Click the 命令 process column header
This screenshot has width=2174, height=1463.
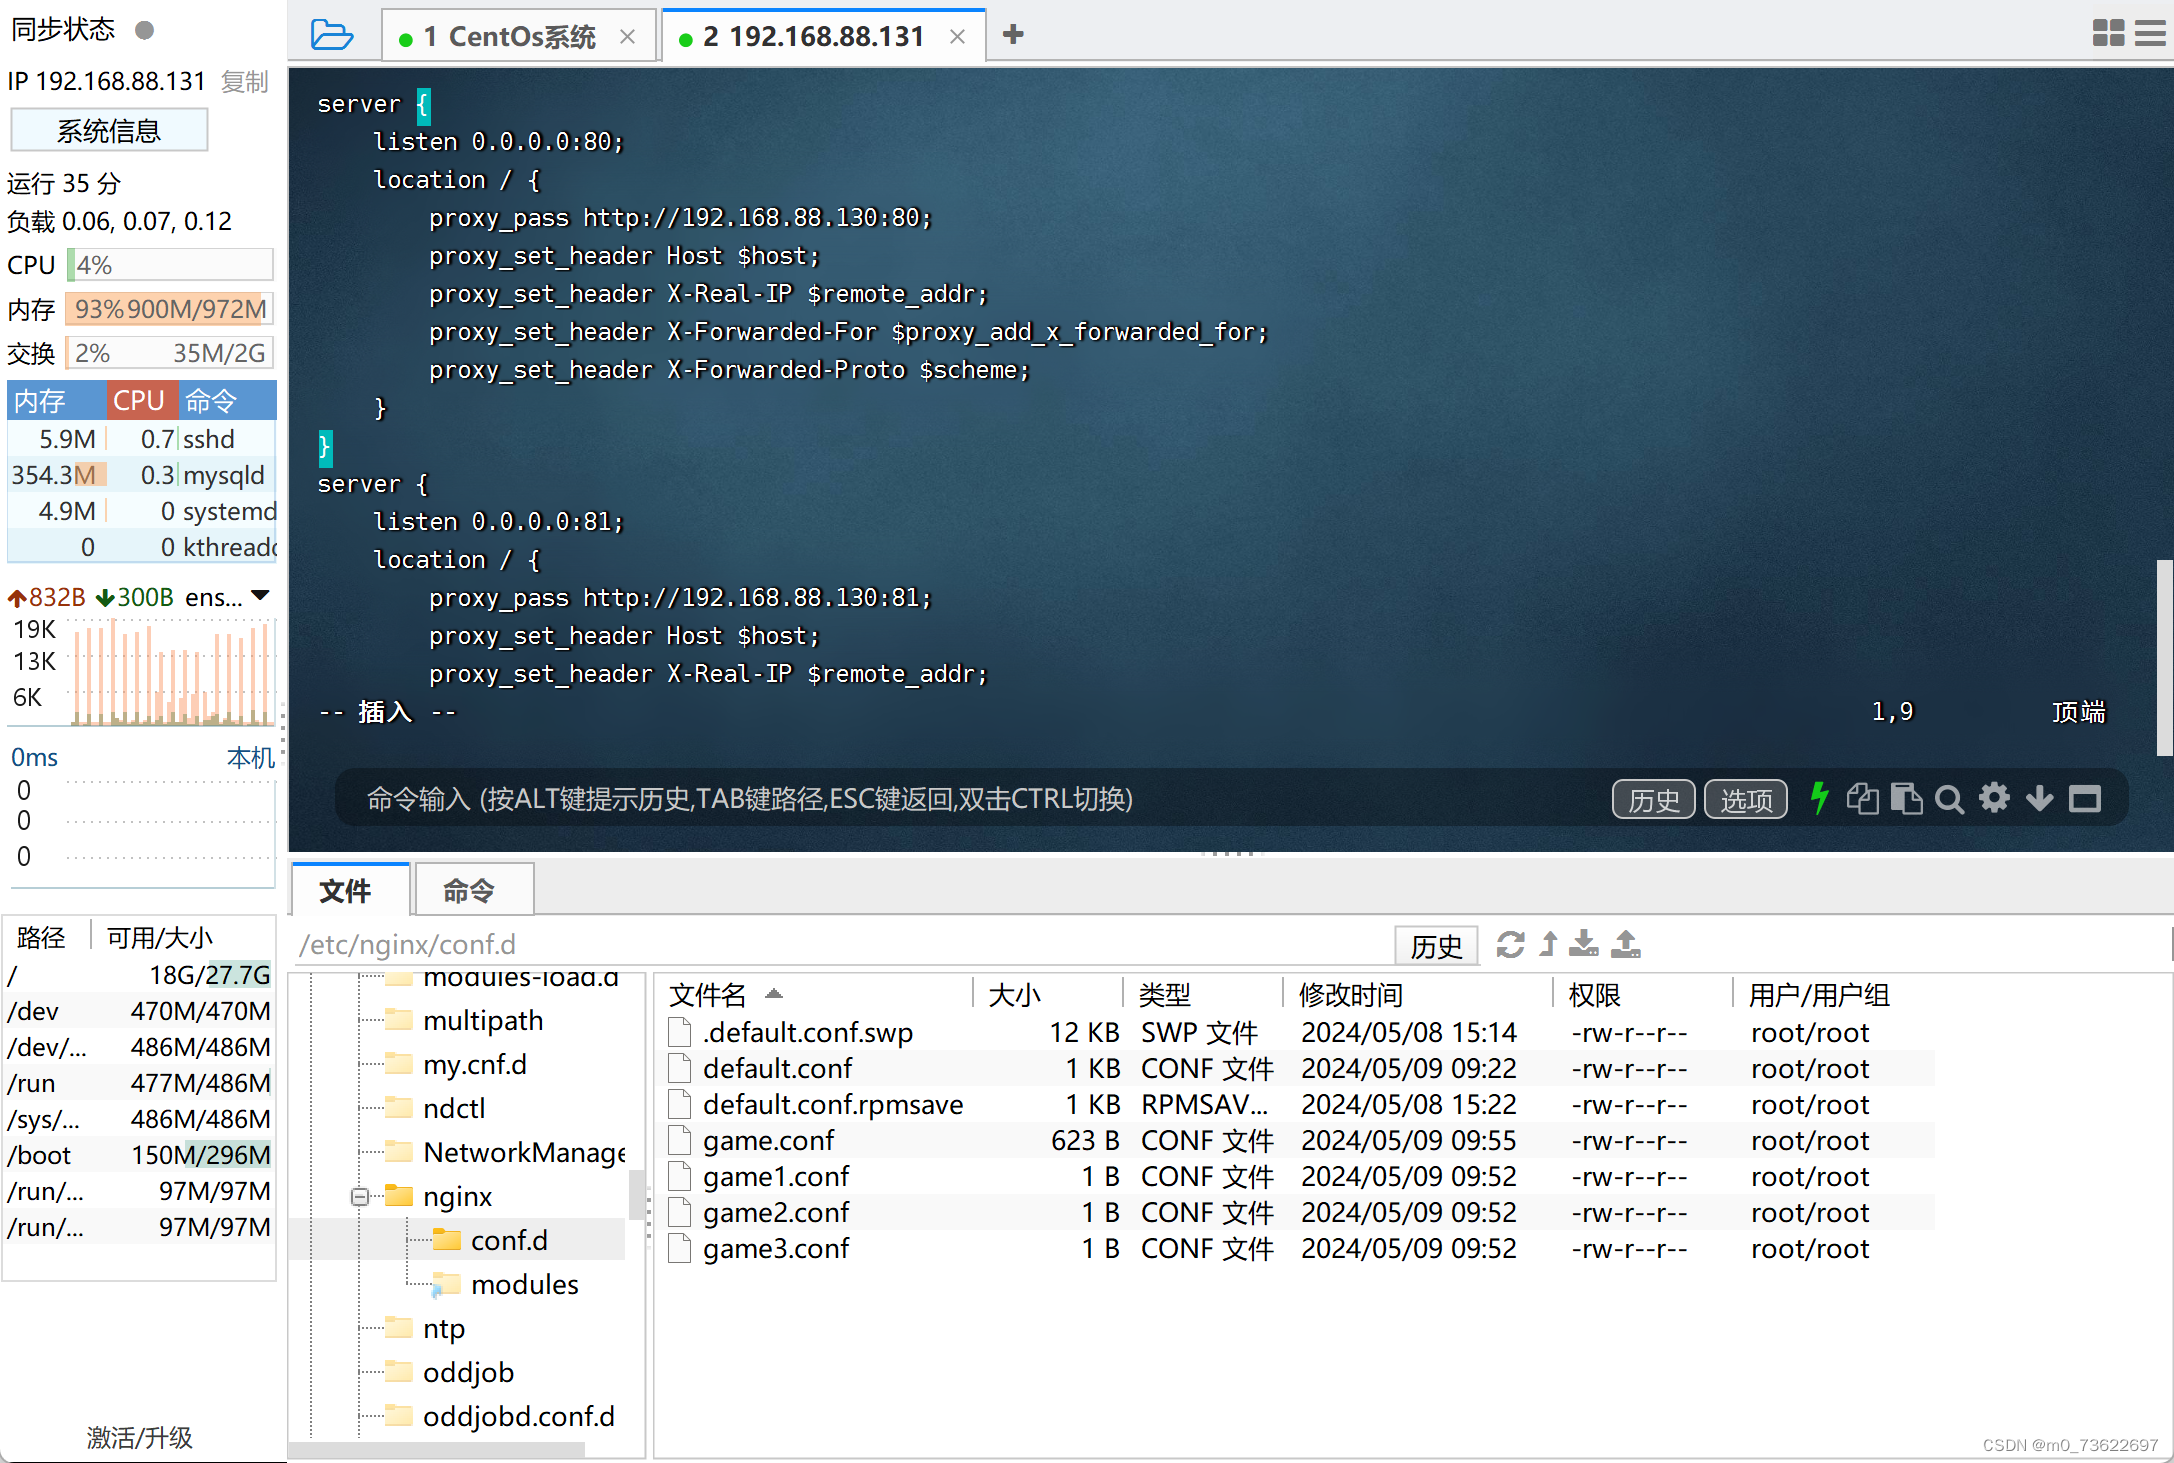pyautogui.click(x=228, y=400)
